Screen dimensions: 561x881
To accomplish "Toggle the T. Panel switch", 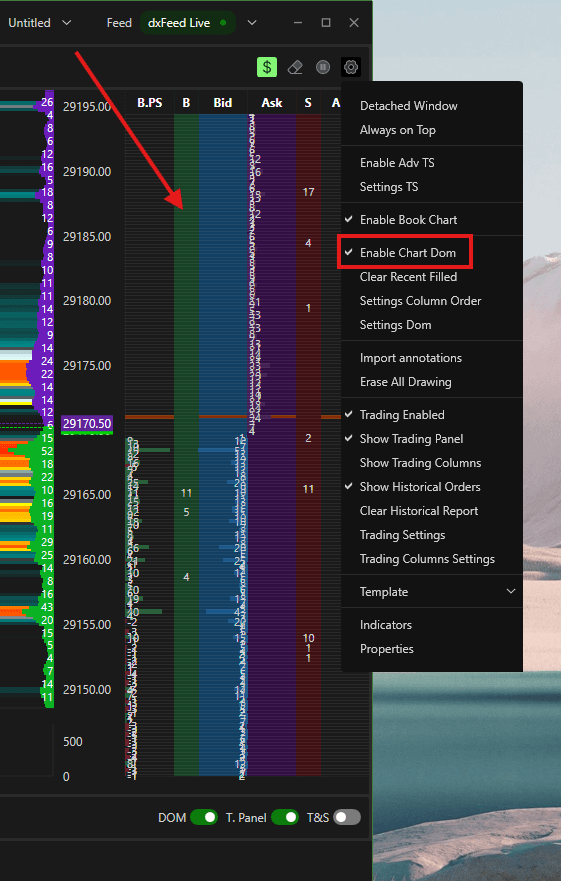I will [285, 817].
